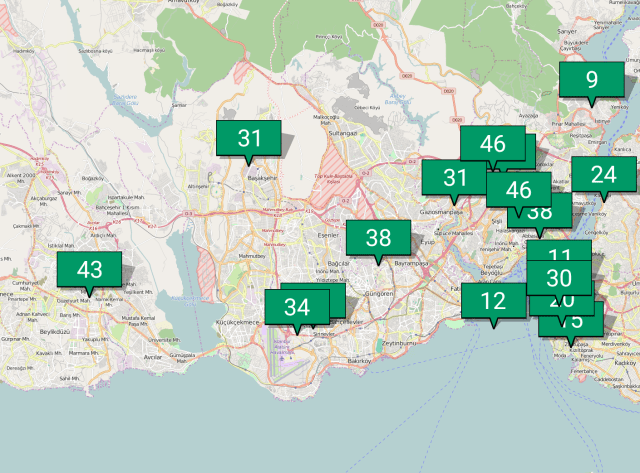Open the 31 marker above Gaziosmanpaşa
The image size is (640, 473).
click(x=455, y=178)
